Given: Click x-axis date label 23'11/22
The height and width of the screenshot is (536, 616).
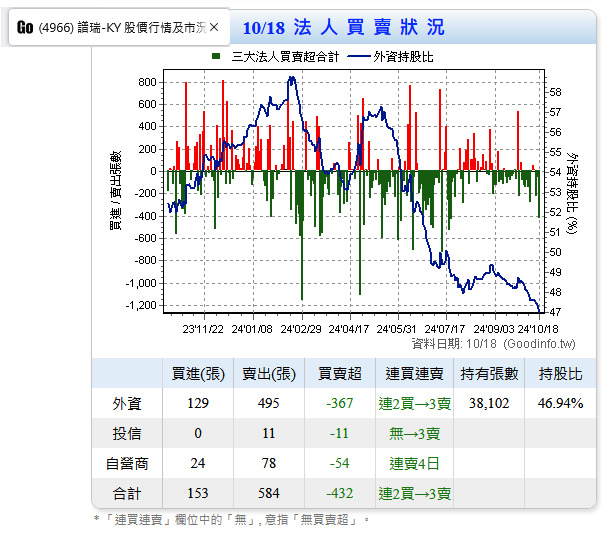Looking at the screenshot, I should pyautogui.click(x=203, y=329).
